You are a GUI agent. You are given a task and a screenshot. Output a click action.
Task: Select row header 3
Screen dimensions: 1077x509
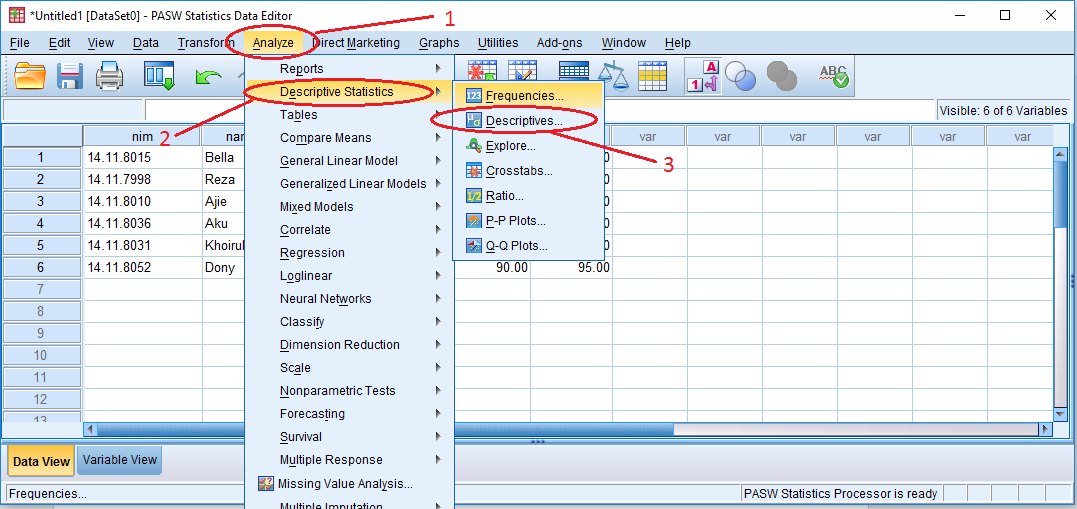41,201
